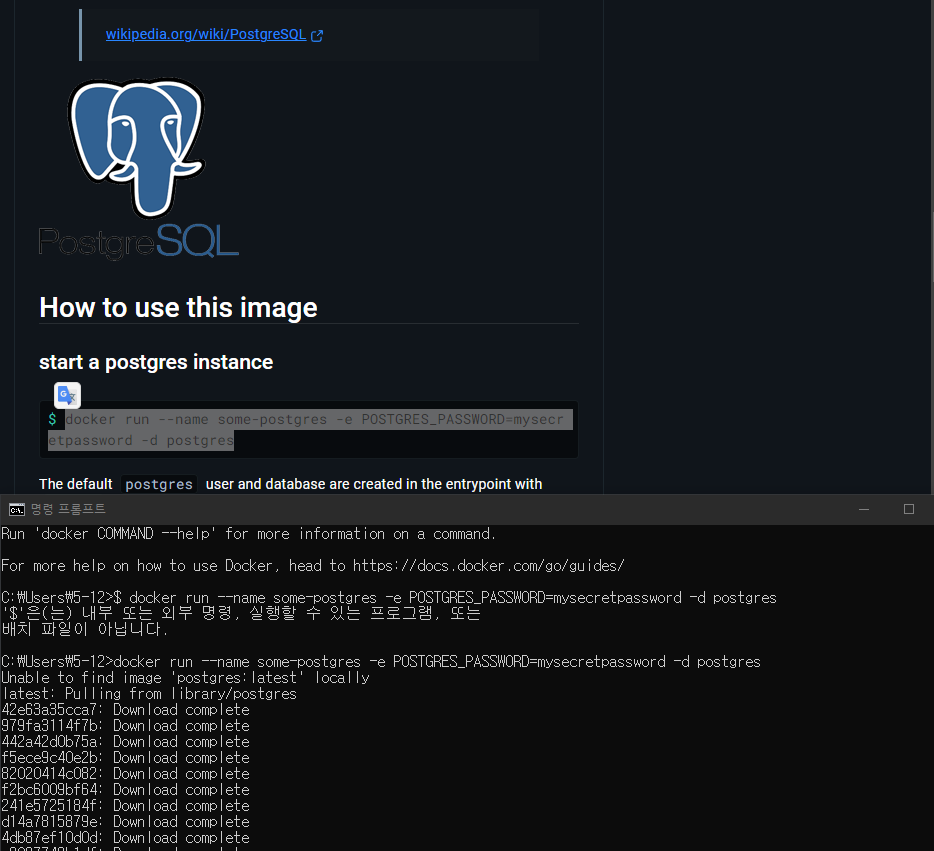The height and width of the screenshot is (851, 934).
Task: Click the 'start a postgres instance' subheading
Action: tap(156, 362)
